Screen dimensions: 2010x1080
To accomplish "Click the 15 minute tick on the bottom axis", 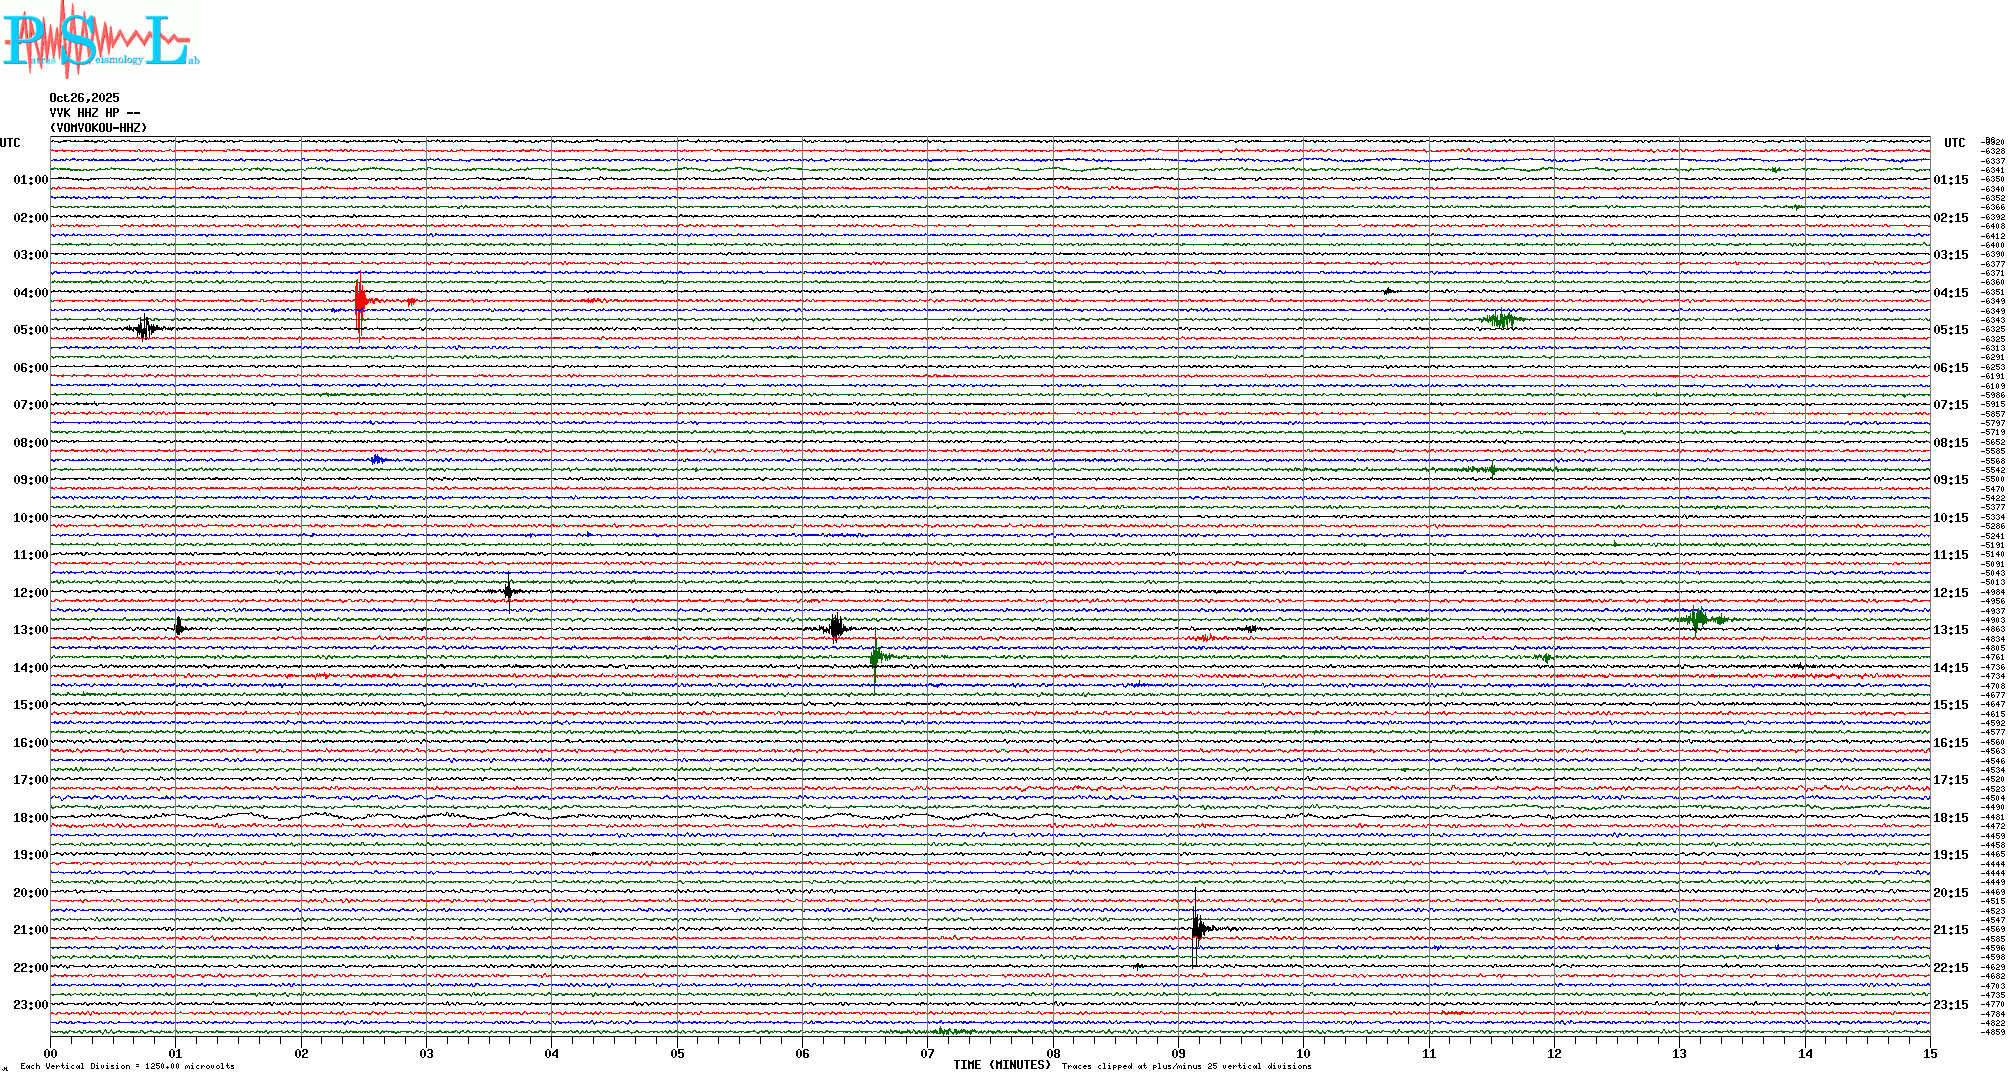I will pyautogui.click(x=1929, y=1053).
